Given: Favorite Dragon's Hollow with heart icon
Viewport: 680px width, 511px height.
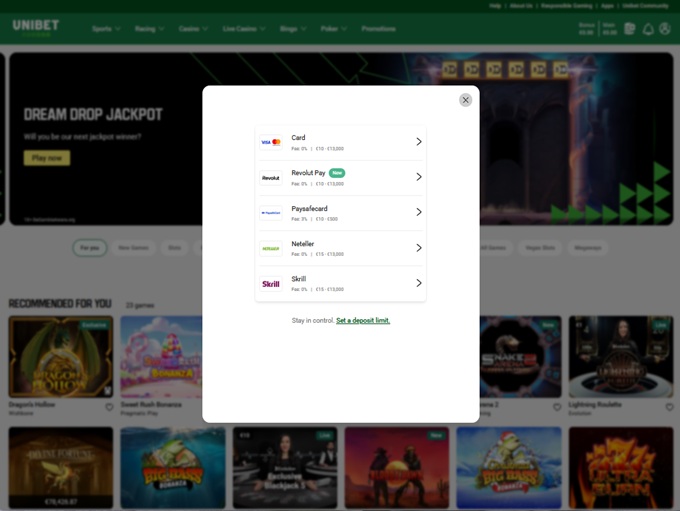Looking at the screenshot, I should pyautogui.click(x=109, y=407).
